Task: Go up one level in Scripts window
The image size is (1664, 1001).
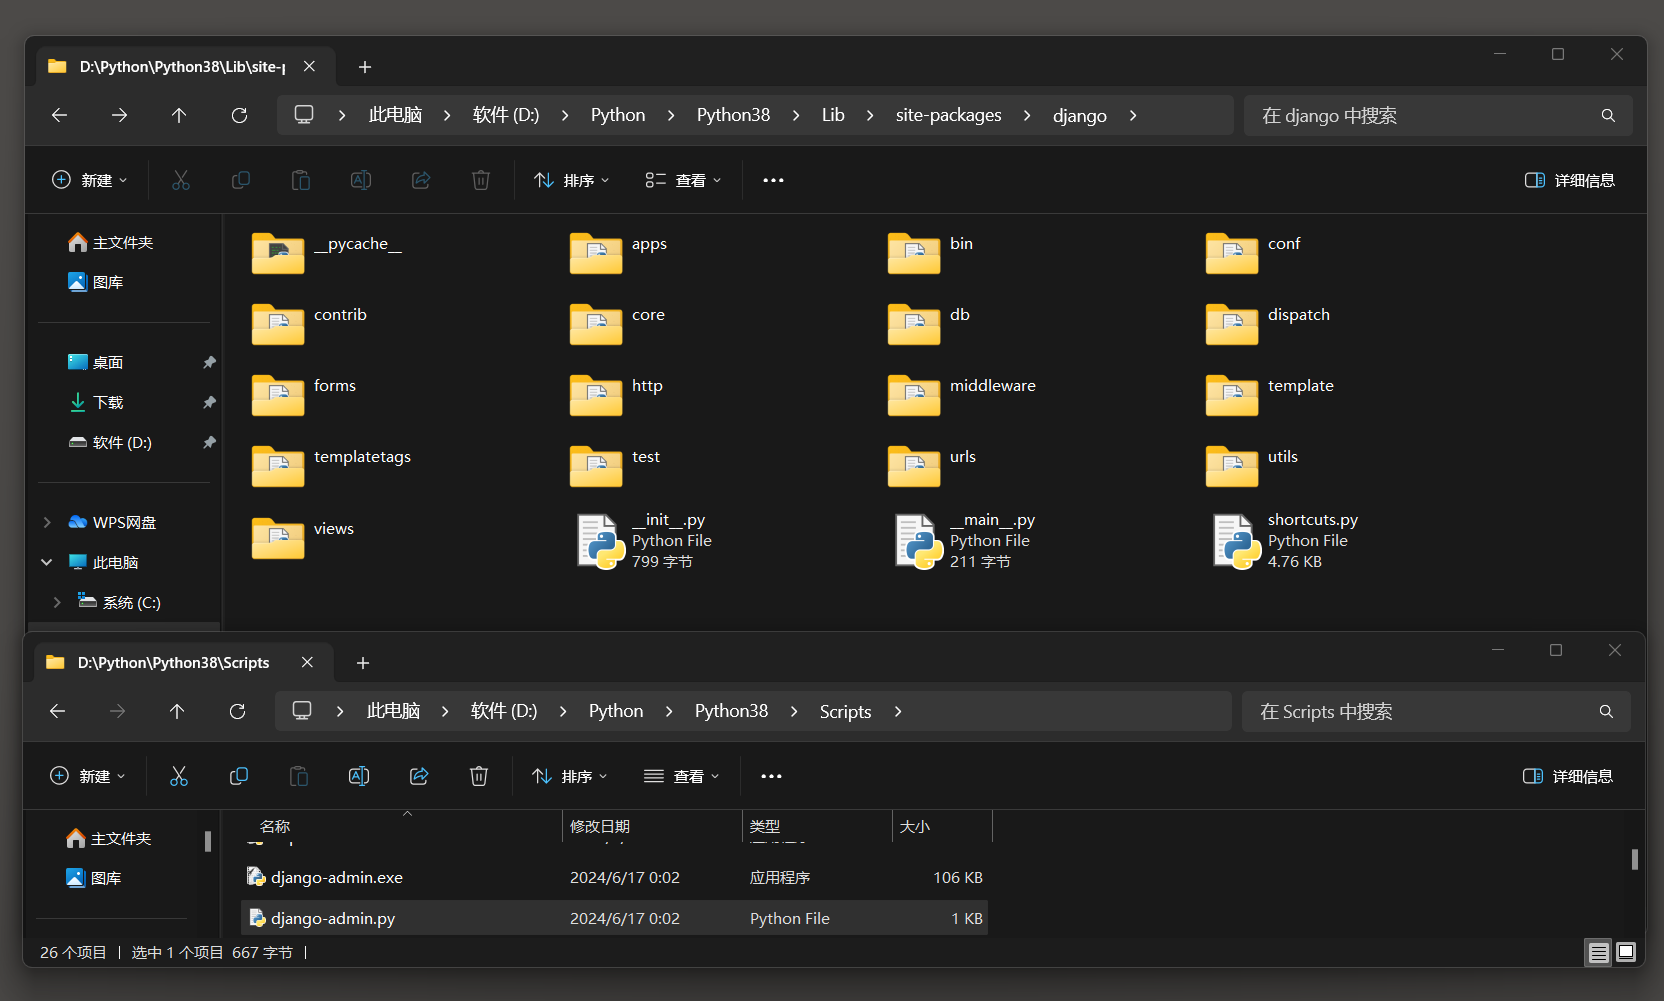Action: pyautogui.click(x=177, y=711)
